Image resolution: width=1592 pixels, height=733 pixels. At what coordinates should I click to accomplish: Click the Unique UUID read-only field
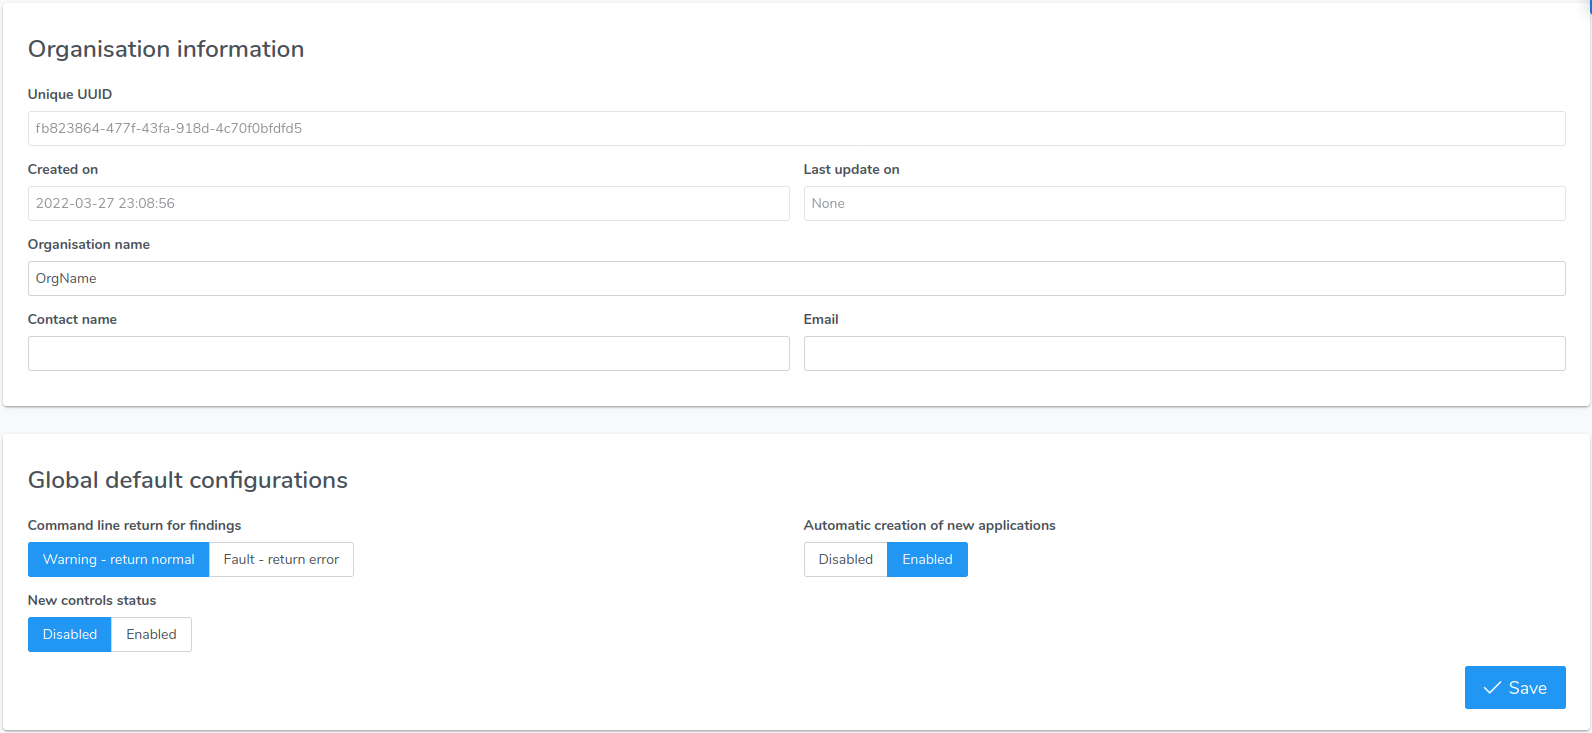coord(796,129)
